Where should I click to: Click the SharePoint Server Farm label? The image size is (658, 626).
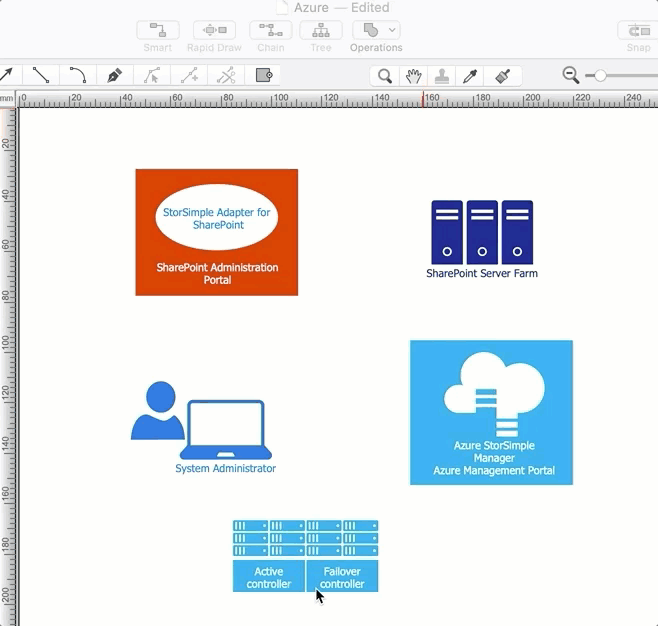(x=482, y=274)
